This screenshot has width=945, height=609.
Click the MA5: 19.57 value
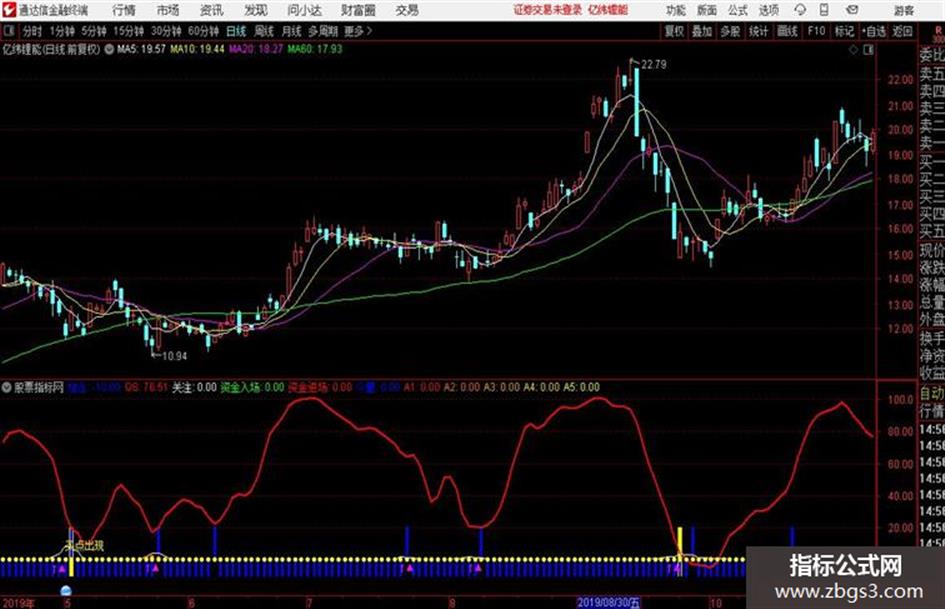(x=142, y=49)
